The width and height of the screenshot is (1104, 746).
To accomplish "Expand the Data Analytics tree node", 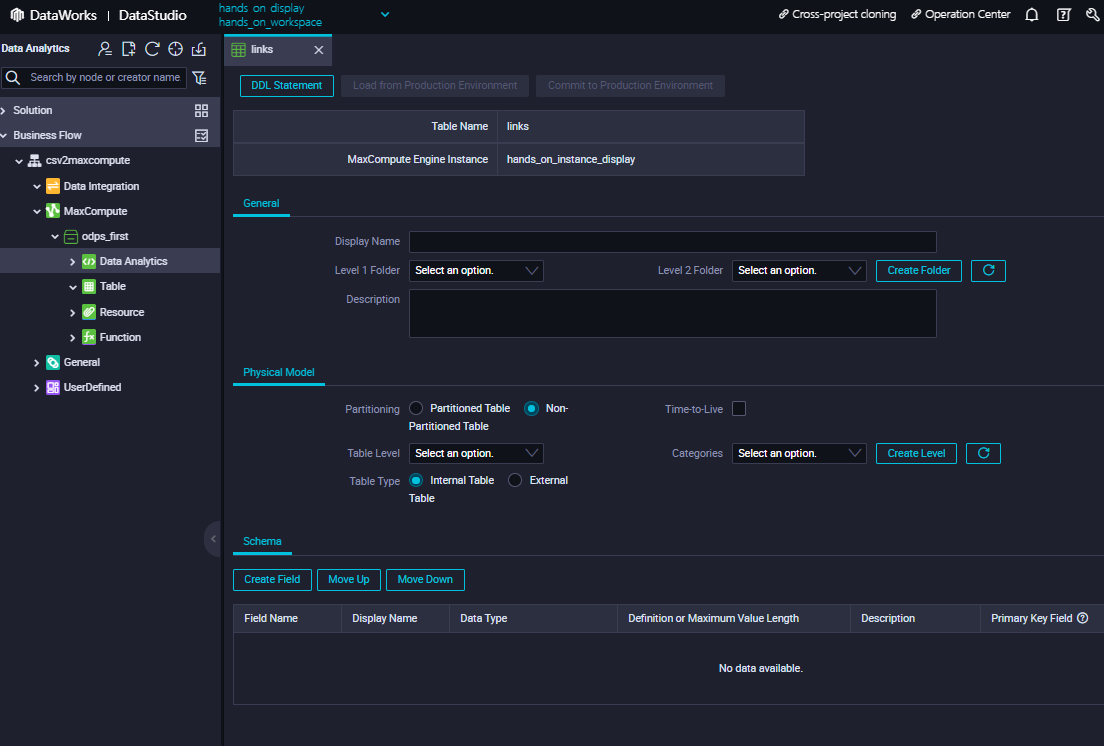I will (x=73, y=262).
